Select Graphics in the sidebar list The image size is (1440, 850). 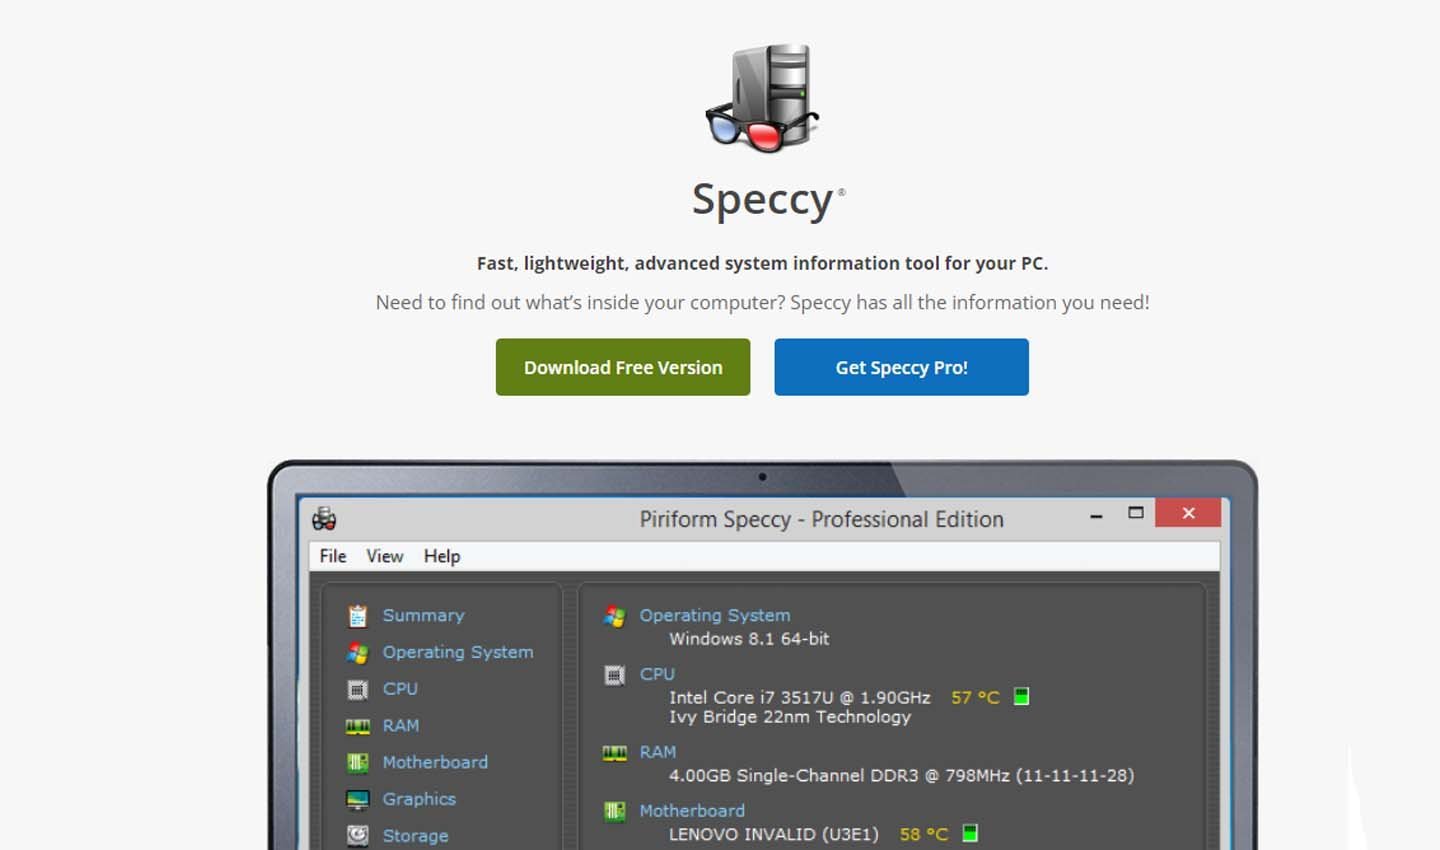[419, 799]
